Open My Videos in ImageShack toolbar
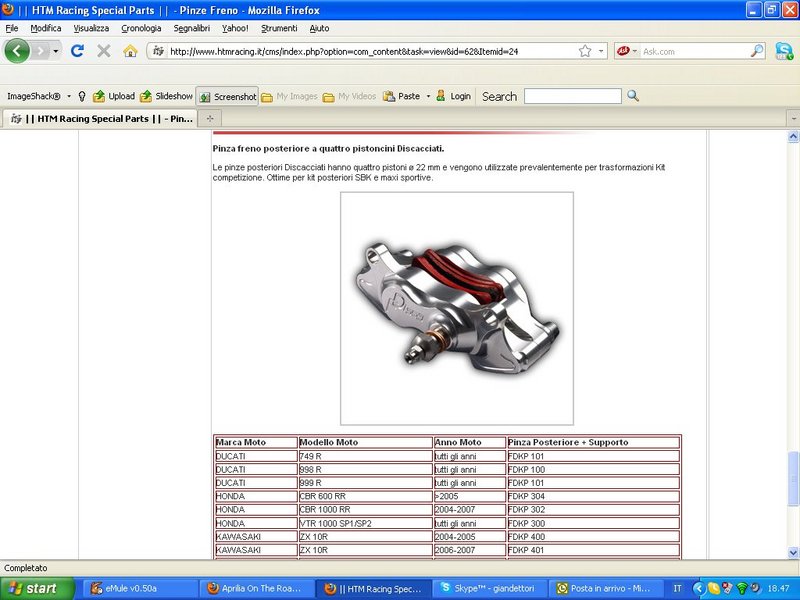The height and width of the screenshot is (600, 800). coord(349,96)
